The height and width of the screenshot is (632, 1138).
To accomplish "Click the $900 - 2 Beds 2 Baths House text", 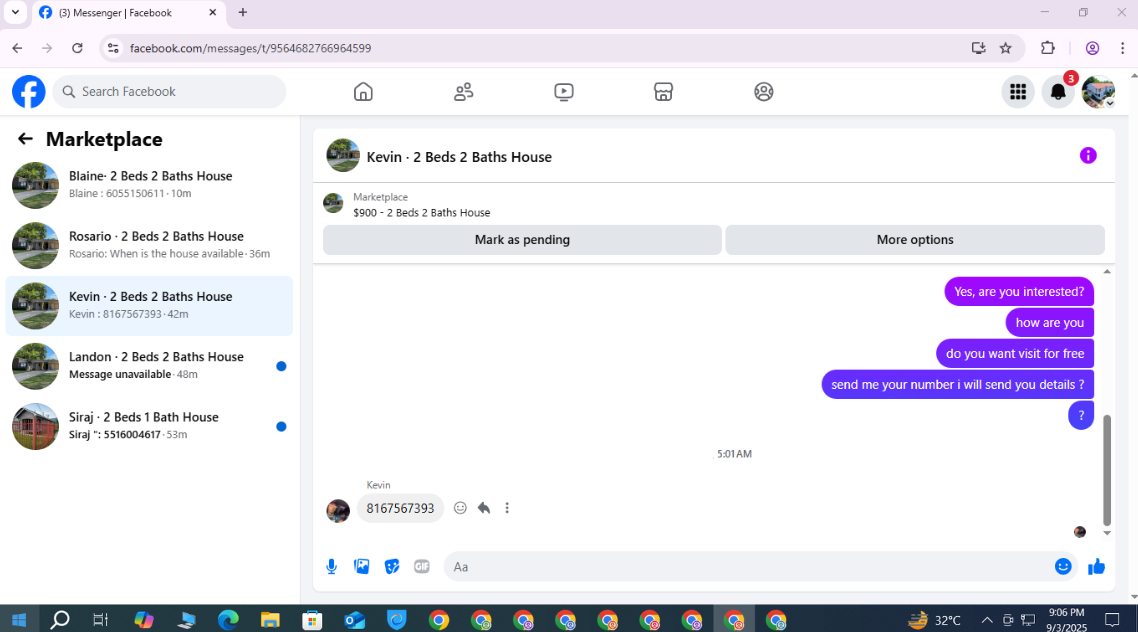I will pyautogui.click(x=422, y=213).
